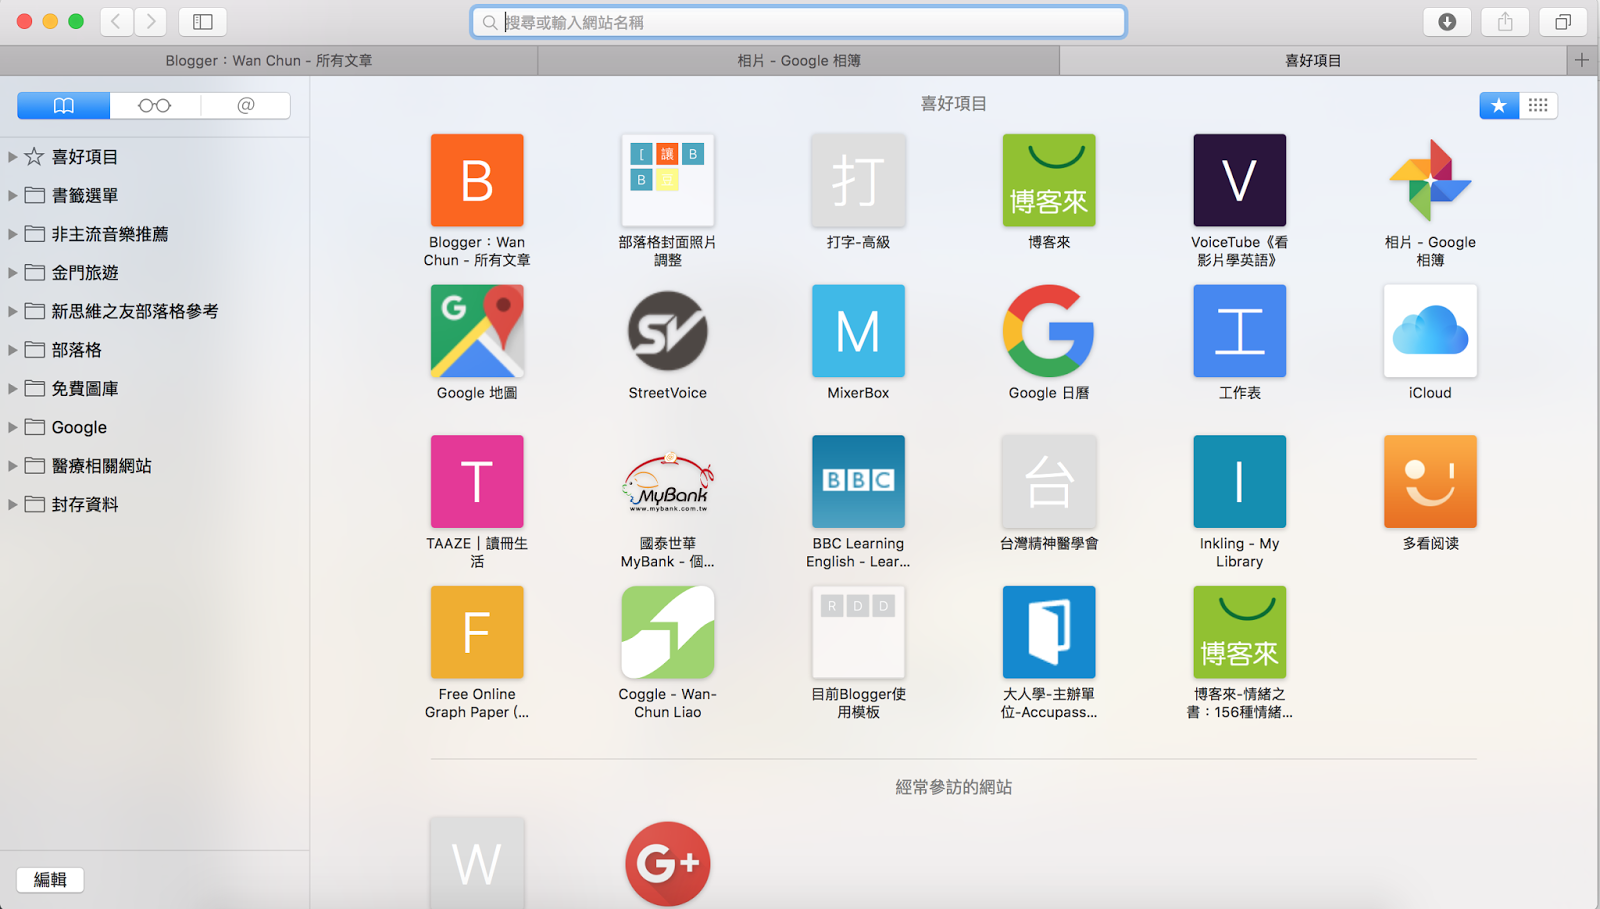1600x909 pixels.
Task: Expand the Google folder
Action: (x=12, y=427)
